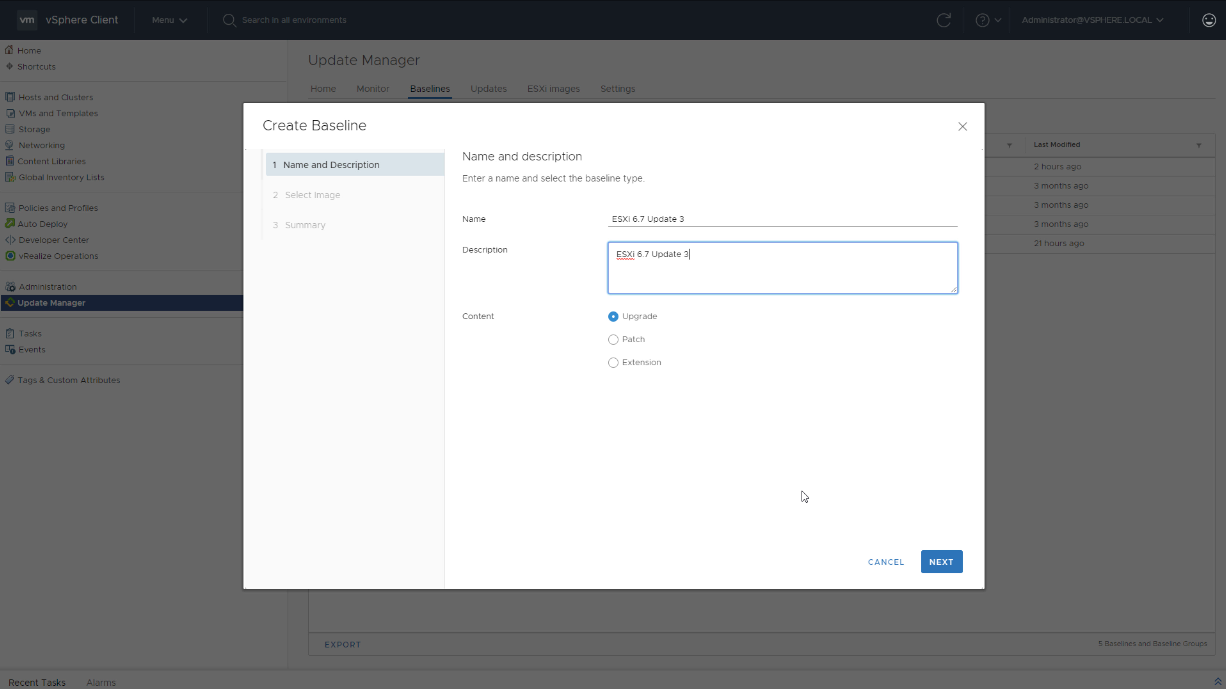Click the Last Modified column header

tap(1057, 145)
